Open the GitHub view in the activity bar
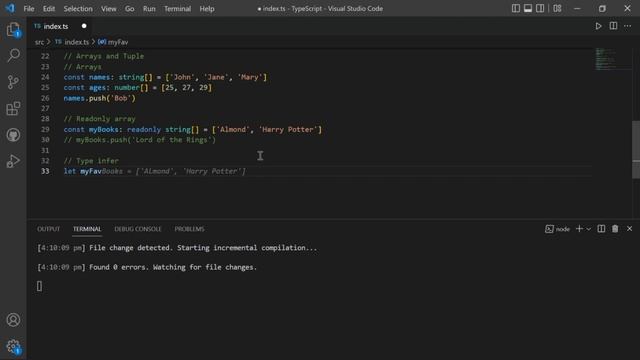Viewport: 640px width, 360px height. point(13,135)
